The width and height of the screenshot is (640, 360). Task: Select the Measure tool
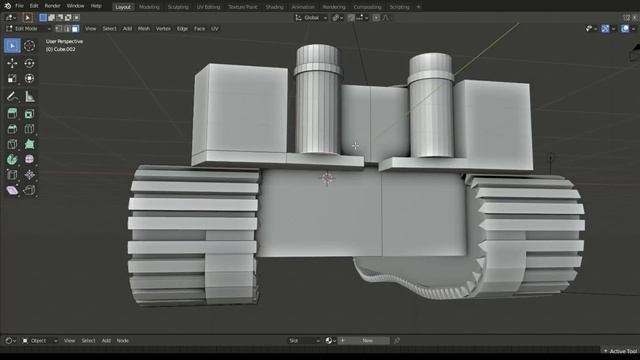click(x=29, y=97)
